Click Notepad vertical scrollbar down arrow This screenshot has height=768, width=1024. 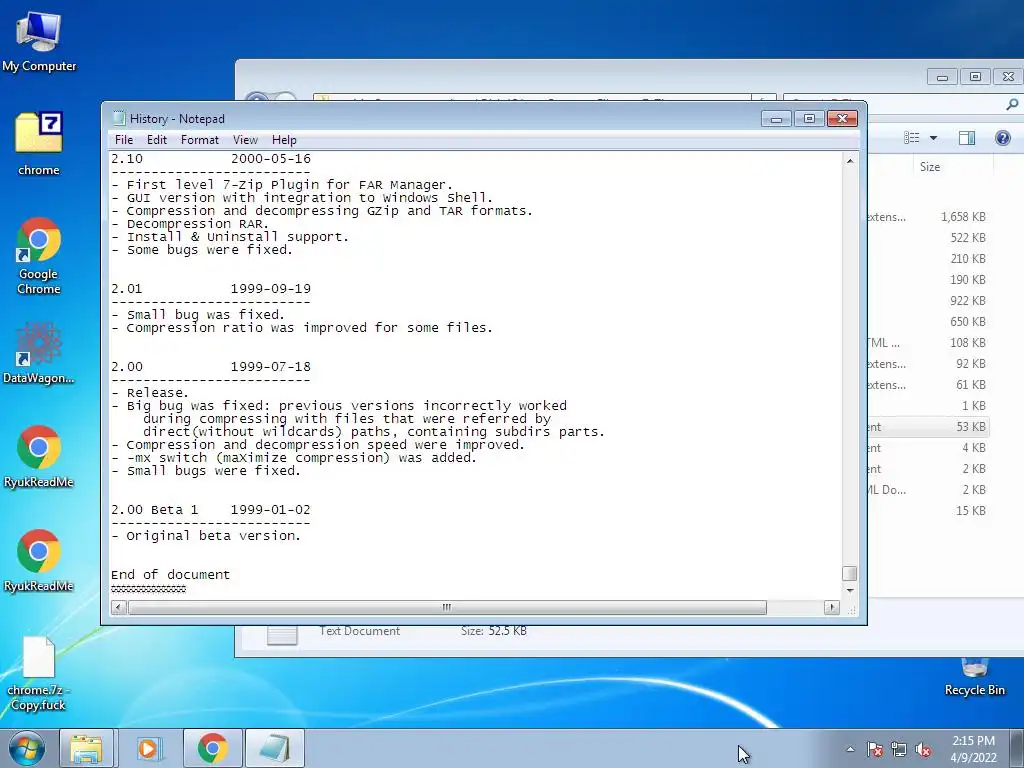(x=850, y=590)
